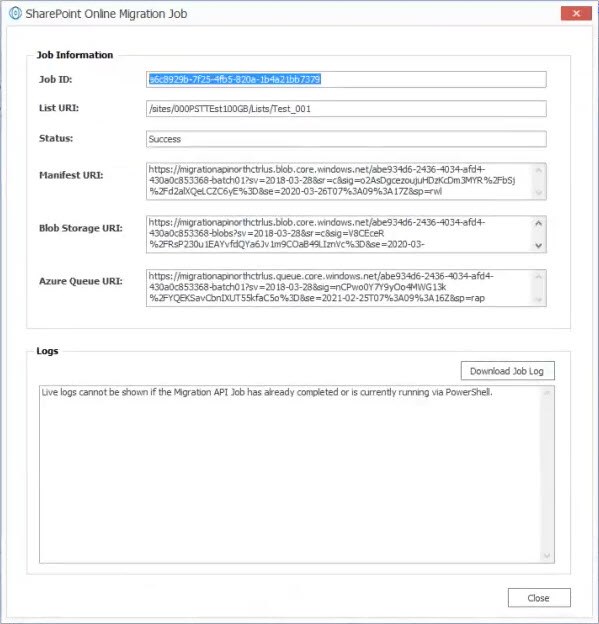
Task: Click the SharePoint Migration Job window icon
Action: tap(15, 13)
